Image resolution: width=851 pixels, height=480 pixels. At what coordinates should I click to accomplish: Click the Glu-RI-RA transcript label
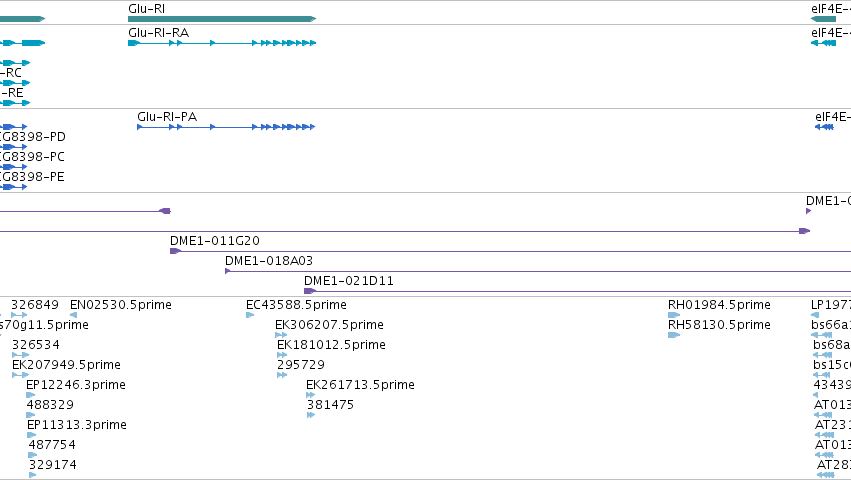click(158, 33)
